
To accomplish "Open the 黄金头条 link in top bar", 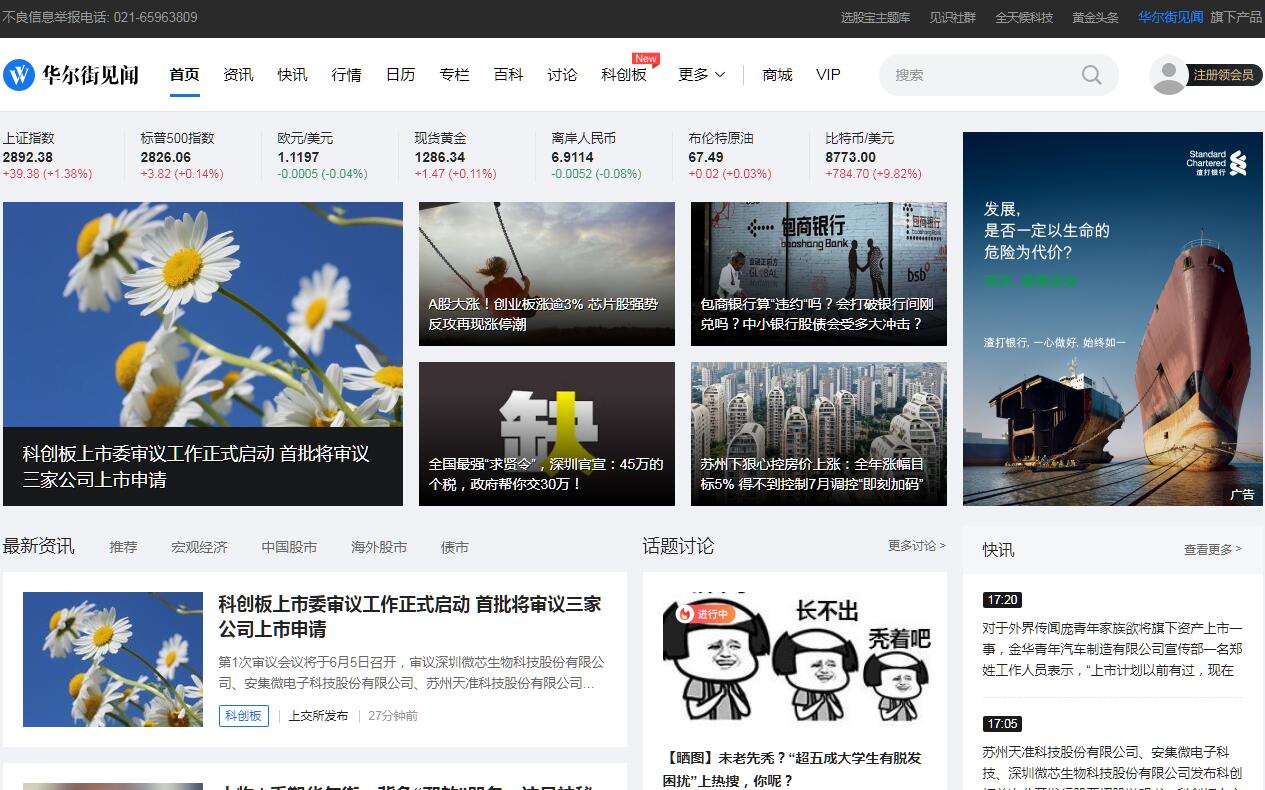I will click(1095, 17).
